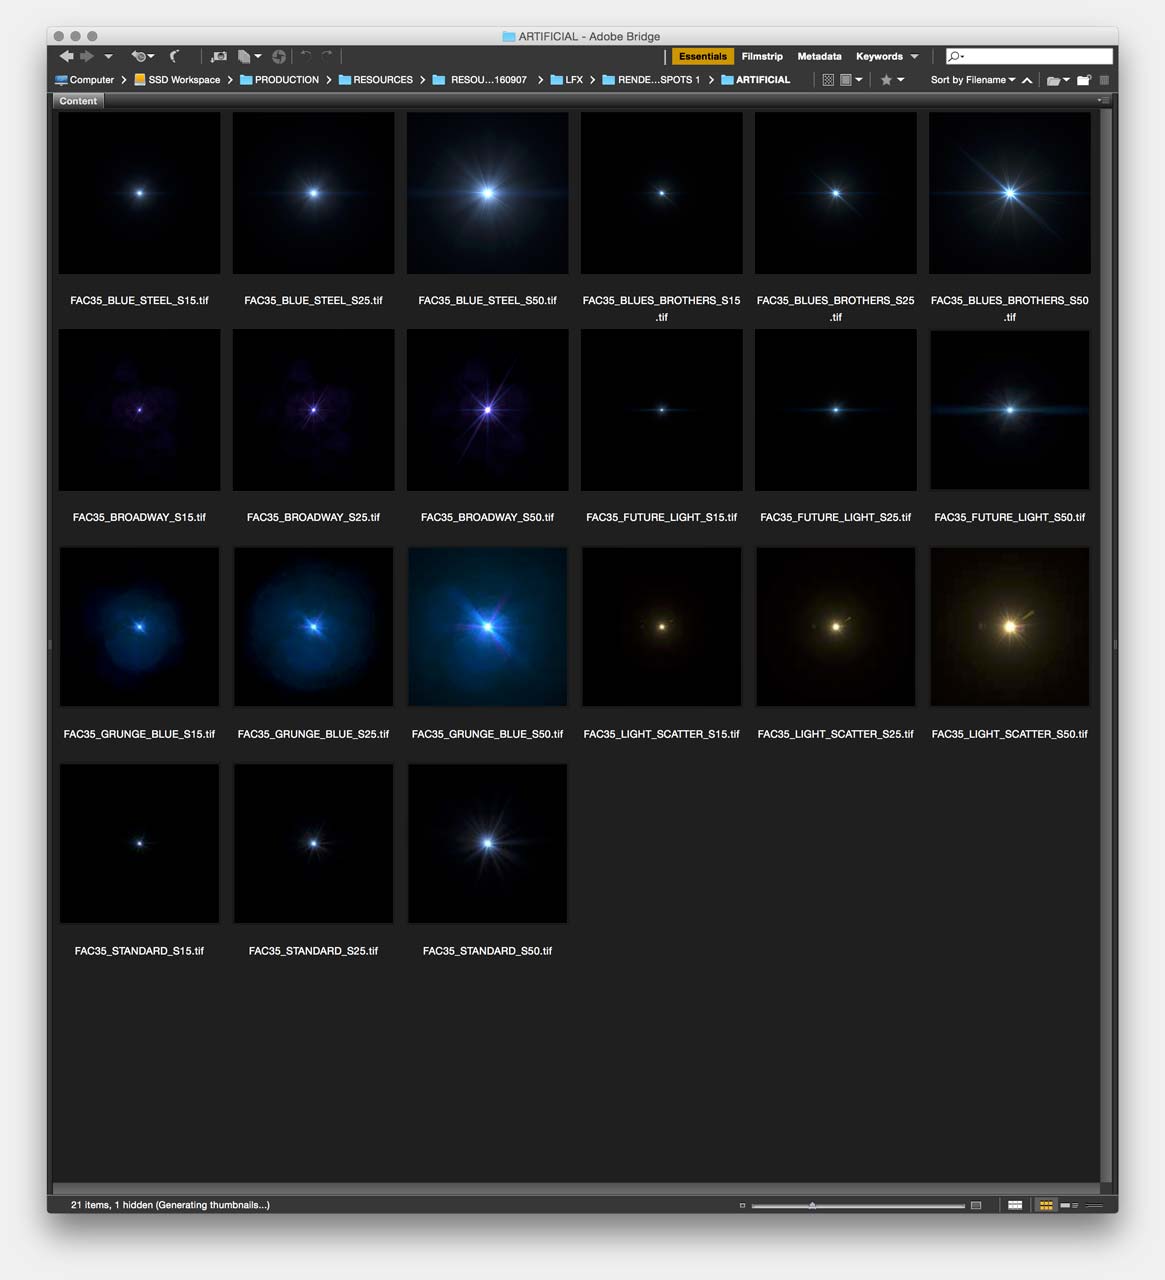Expand chevron after LFX breadcrumb
This screenshot has width=1165, height=1280.
(593, 80)
